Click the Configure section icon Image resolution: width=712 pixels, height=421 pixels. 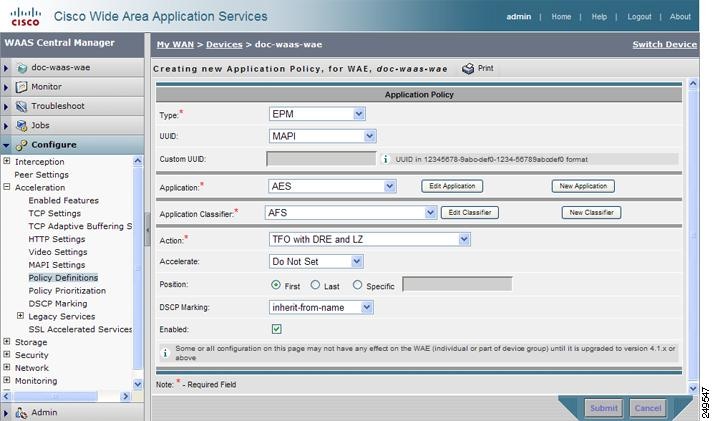pyautogui.click(x=21, y=145)
